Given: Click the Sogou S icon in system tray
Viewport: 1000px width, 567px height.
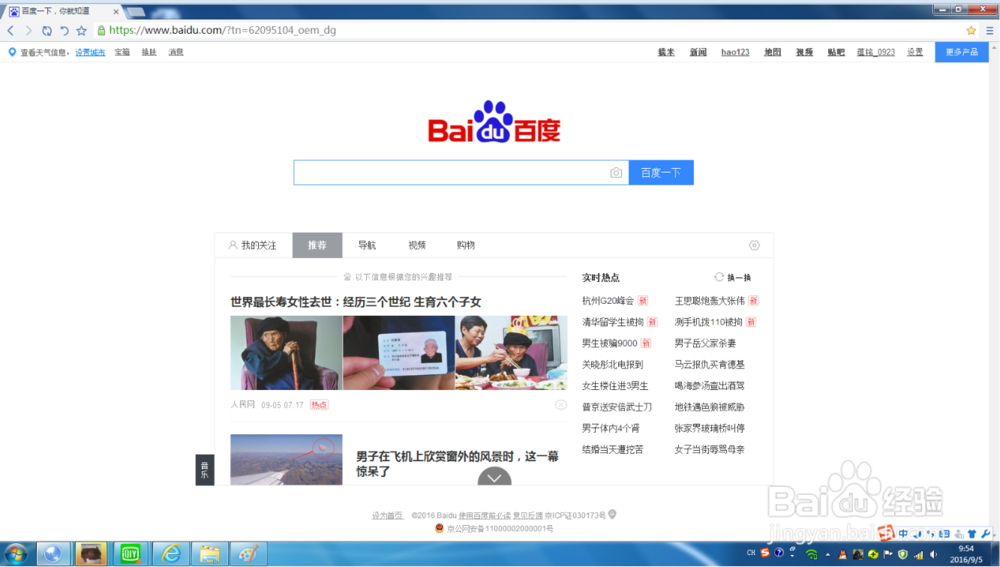Looking at the screenshot, I should [765, 553].
